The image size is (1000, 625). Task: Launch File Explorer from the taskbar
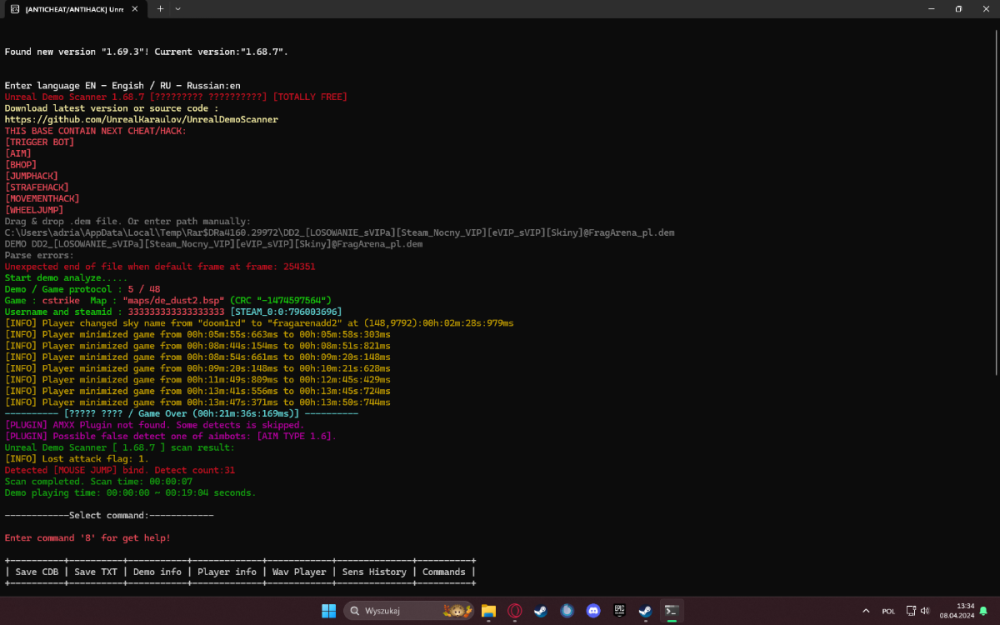(x=489, y=611)
